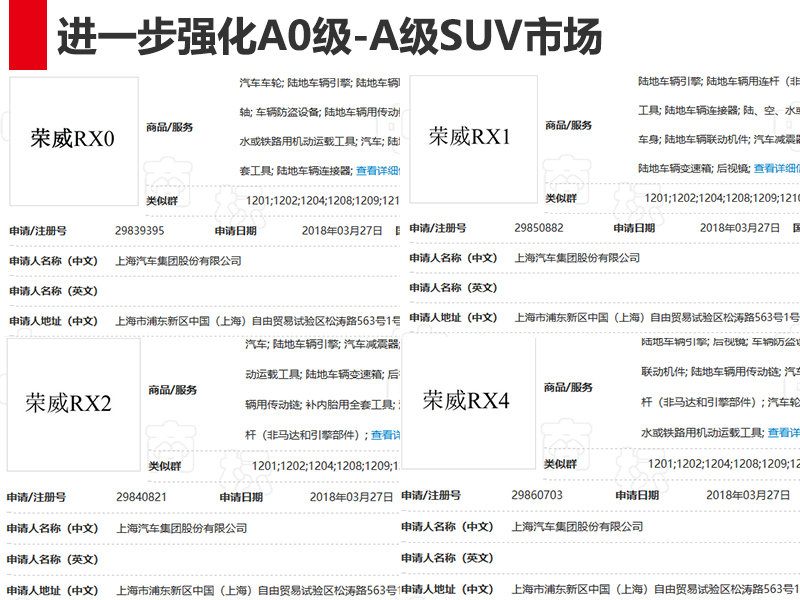
Task: Click the heading 进一步强化A0级-A级SUV市场
Action: [330, 36]
